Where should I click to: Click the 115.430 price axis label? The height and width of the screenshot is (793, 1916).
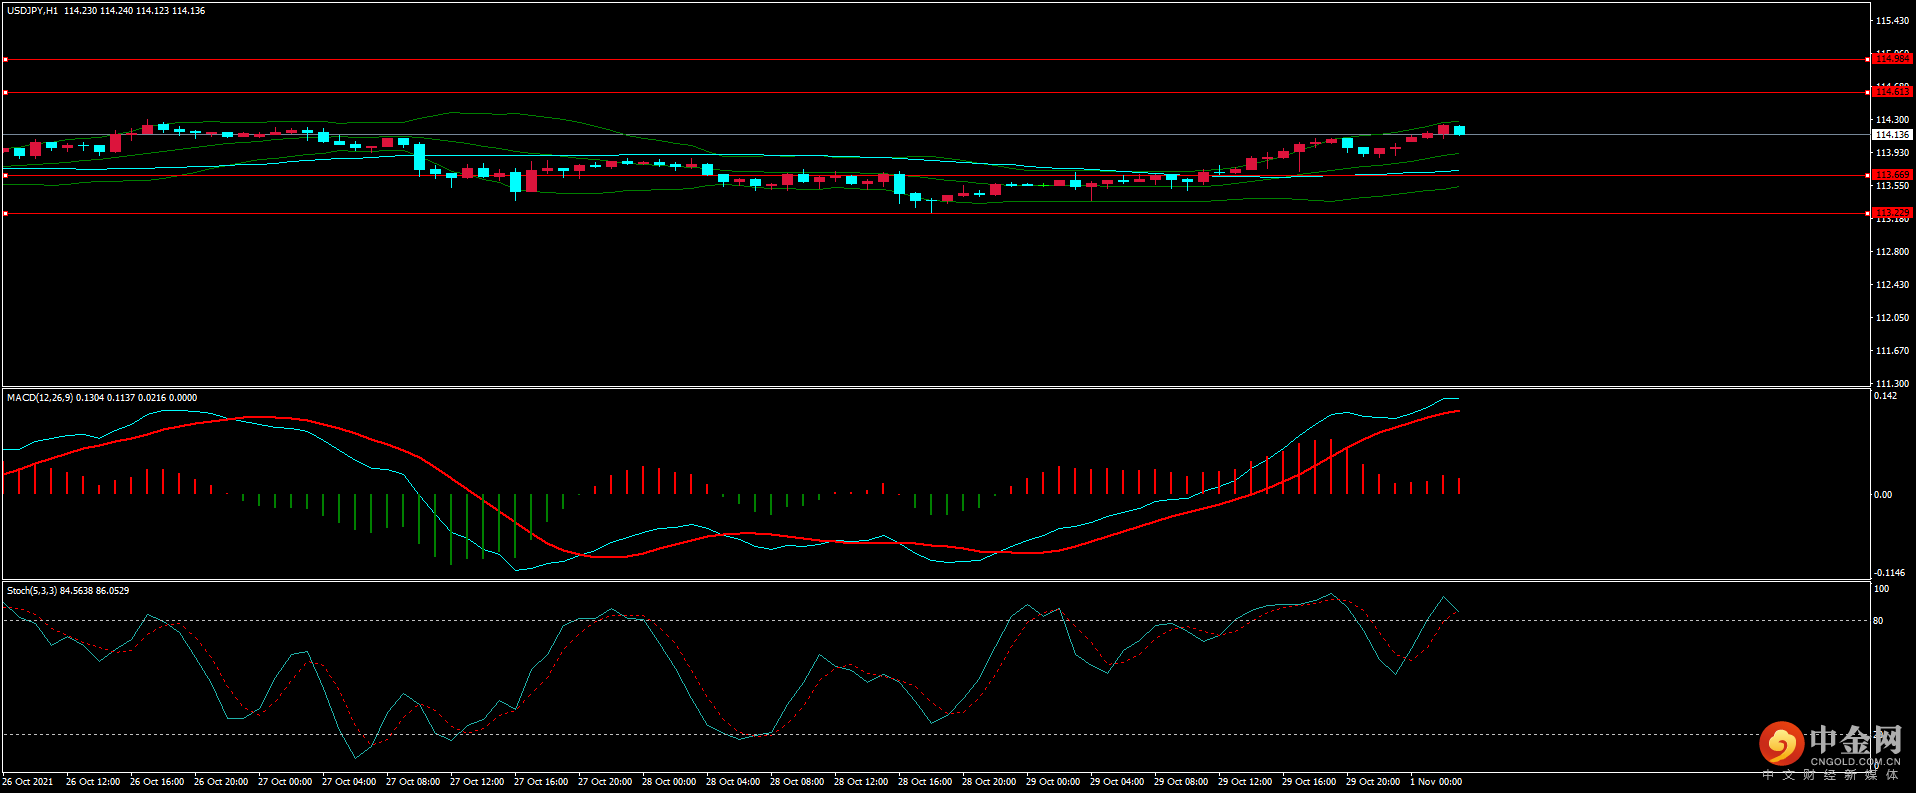point(1892,21)
